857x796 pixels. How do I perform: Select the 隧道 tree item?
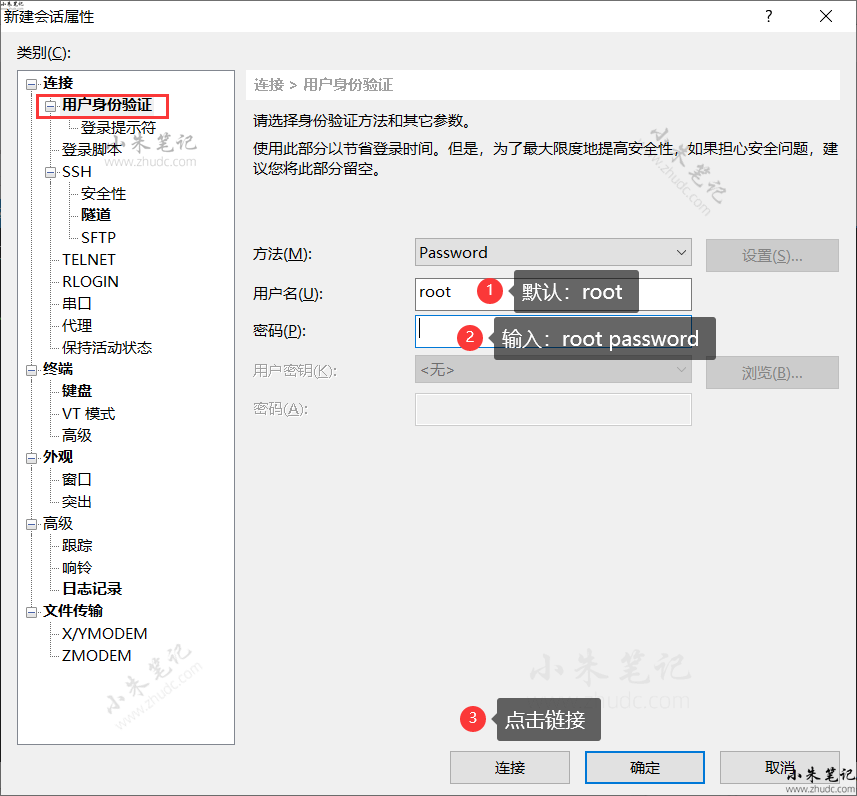point(96,215)
